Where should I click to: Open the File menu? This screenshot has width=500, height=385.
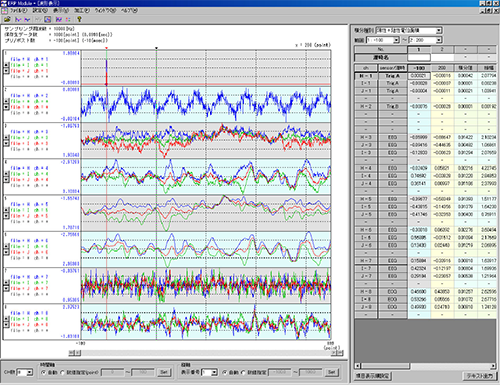pyautogui.click(x=18, y=10)
